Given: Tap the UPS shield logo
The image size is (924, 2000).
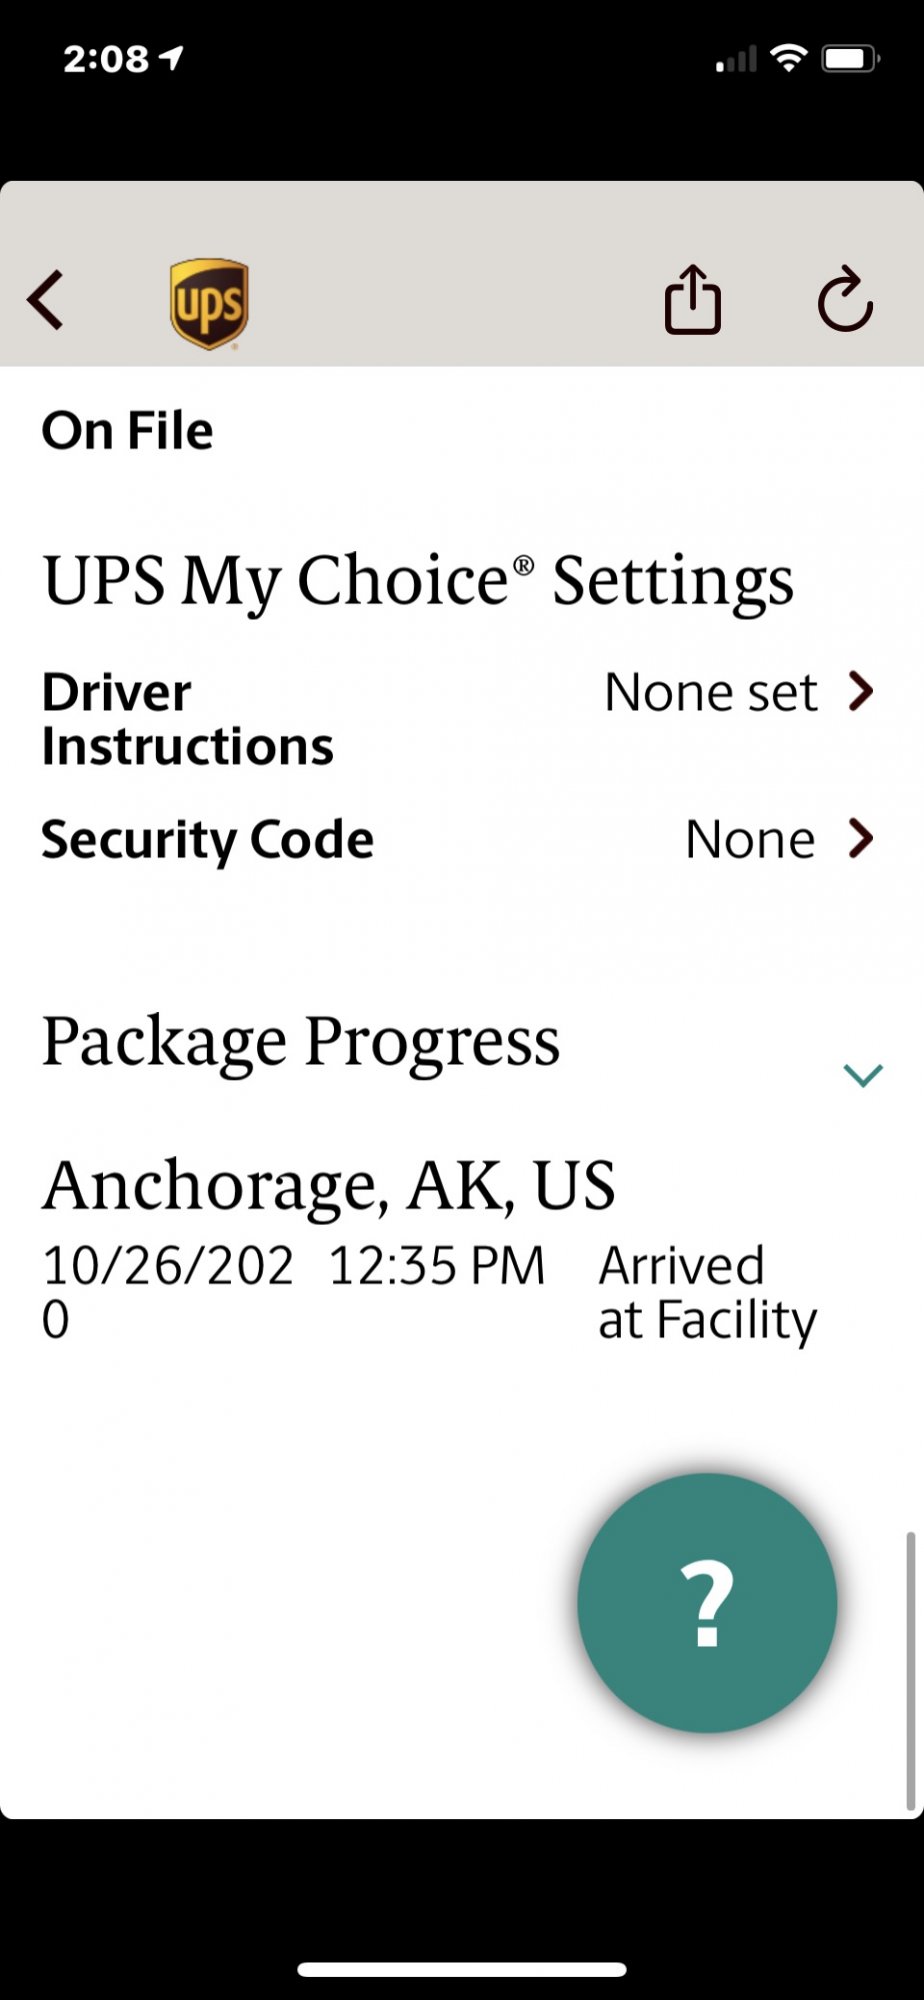Looking at the screenshot, I should point(209,303).
